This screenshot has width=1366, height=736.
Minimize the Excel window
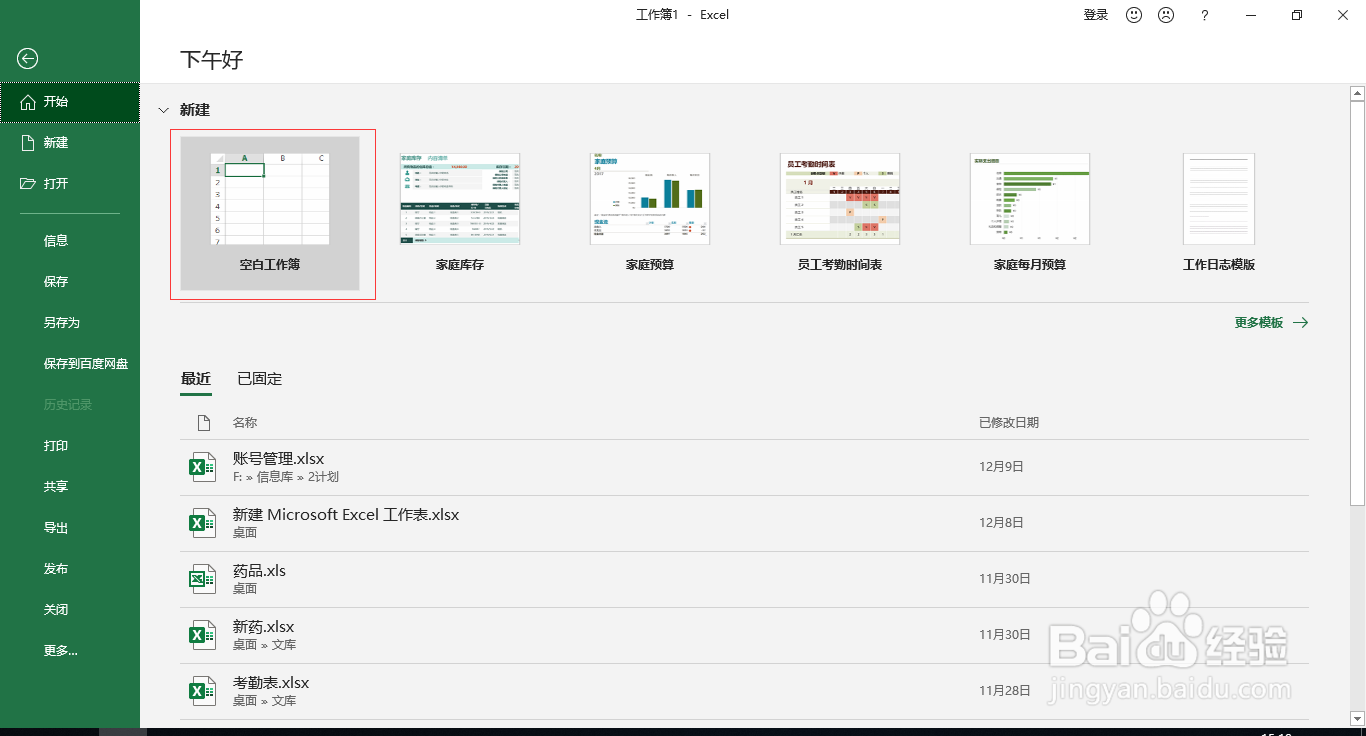(x=1251, y=15)
